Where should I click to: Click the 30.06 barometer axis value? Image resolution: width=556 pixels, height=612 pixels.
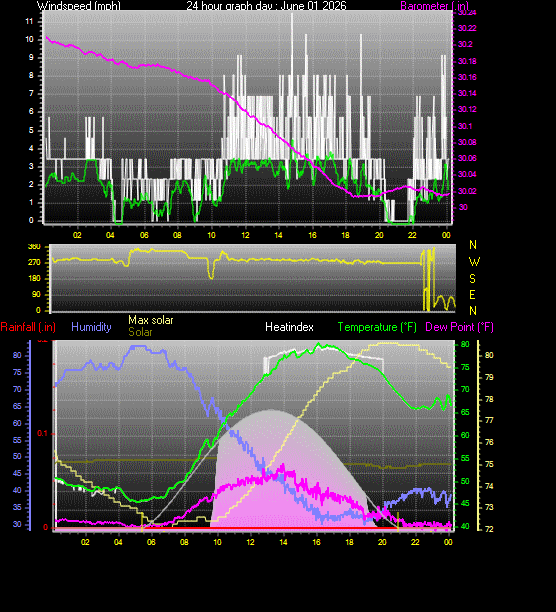click(467, 158)
